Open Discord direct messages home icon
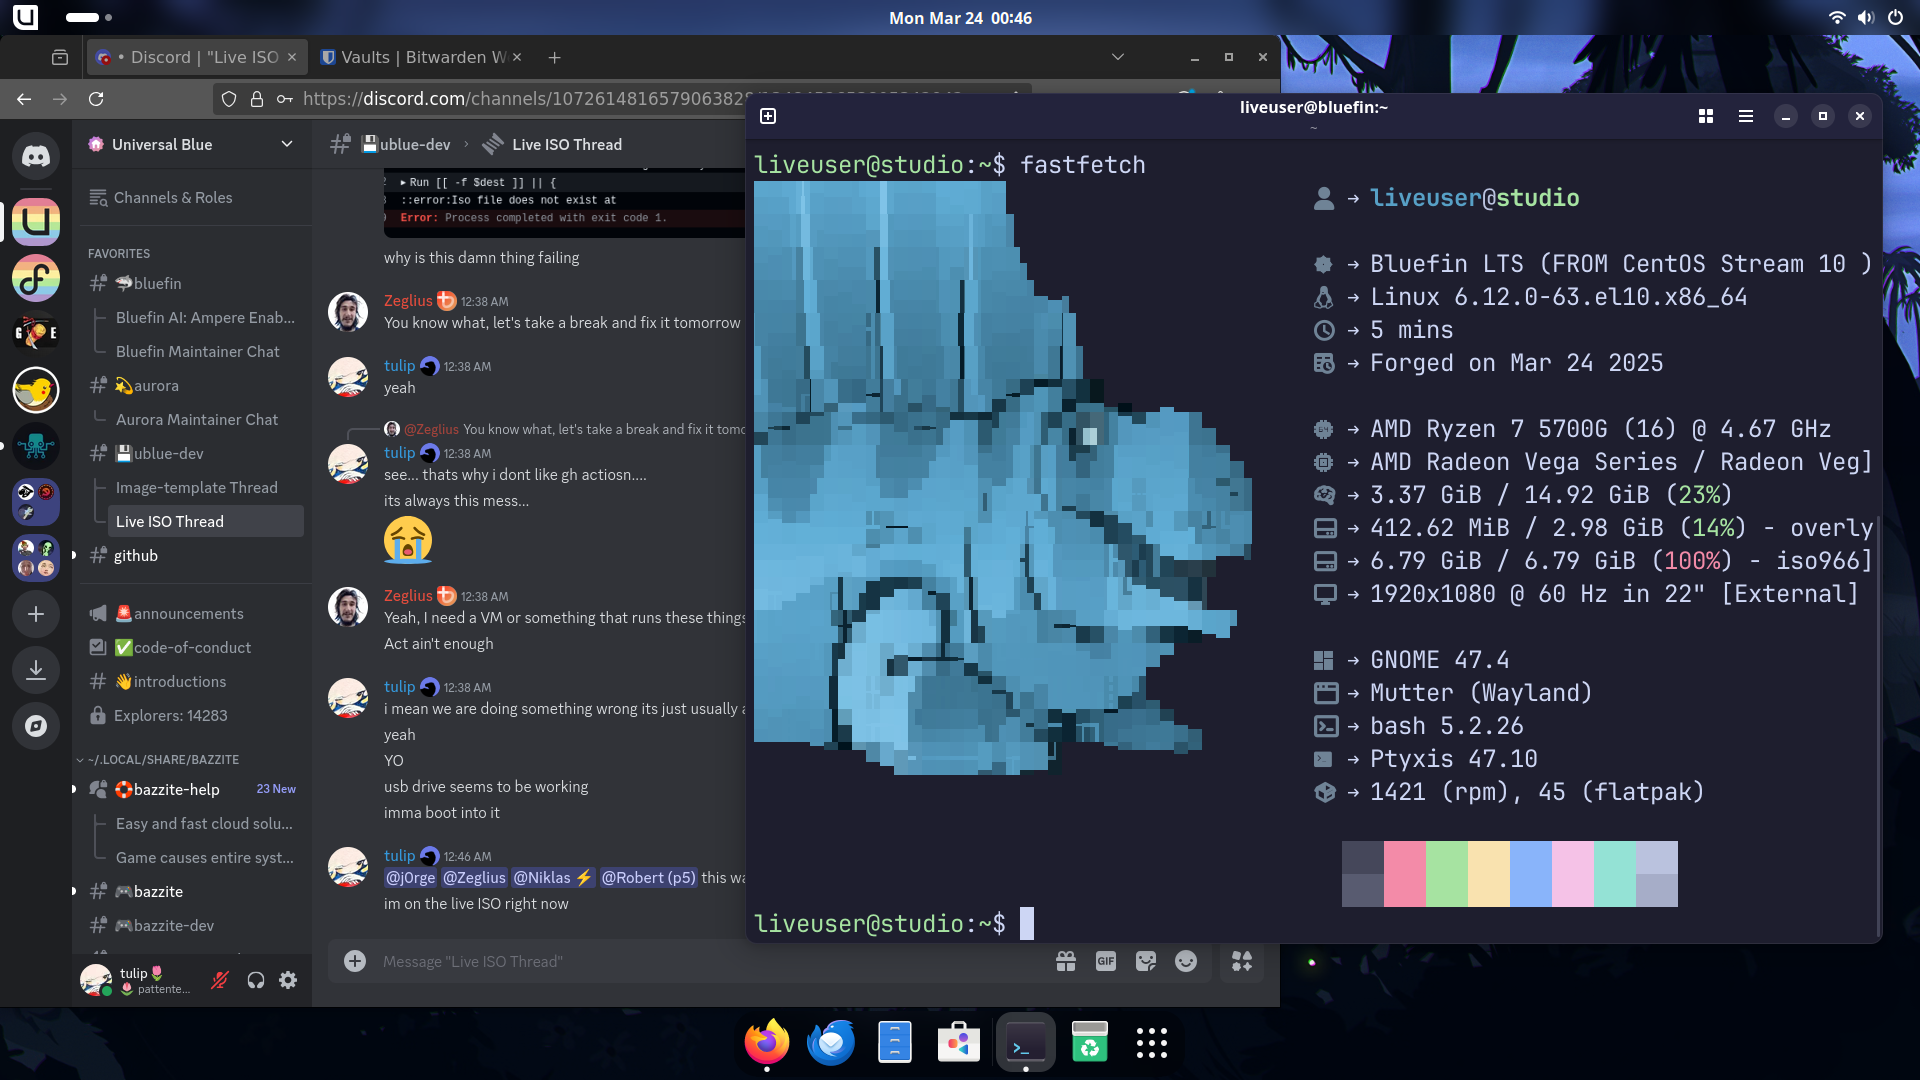1920x1080 pixels. pos(36,157)
